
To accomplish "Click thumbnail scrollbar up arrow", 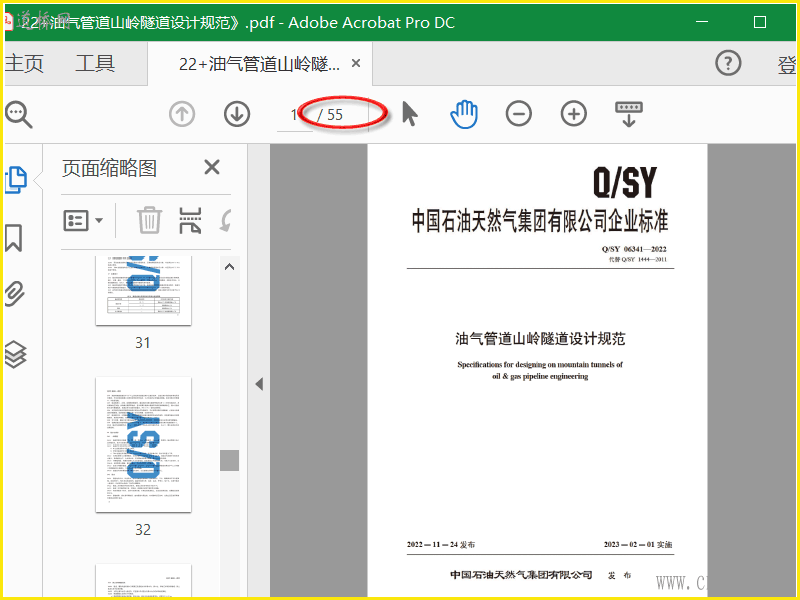I will [230, 266].
